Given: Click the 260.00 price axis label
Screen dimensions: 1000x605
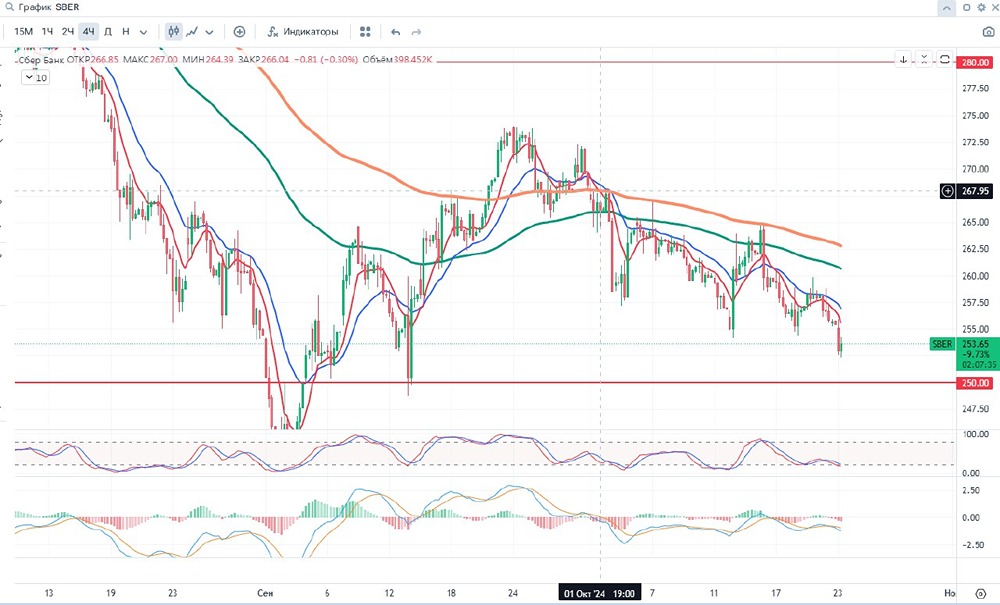Looking at the screenshot, I should tap(976, 276).
